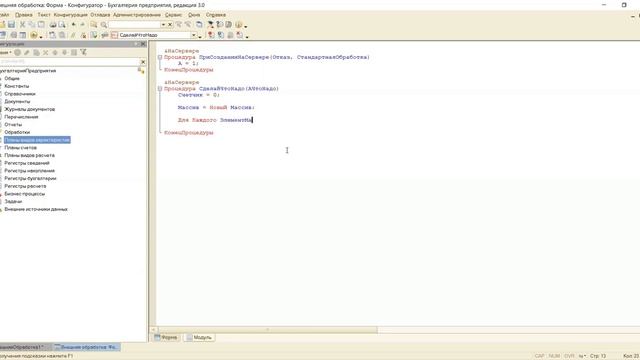Click the Delete X icon in configuration panel toolbar
The width and height of the screenshot is (640, 360).
pyautogui.click(x=46, y=52)
